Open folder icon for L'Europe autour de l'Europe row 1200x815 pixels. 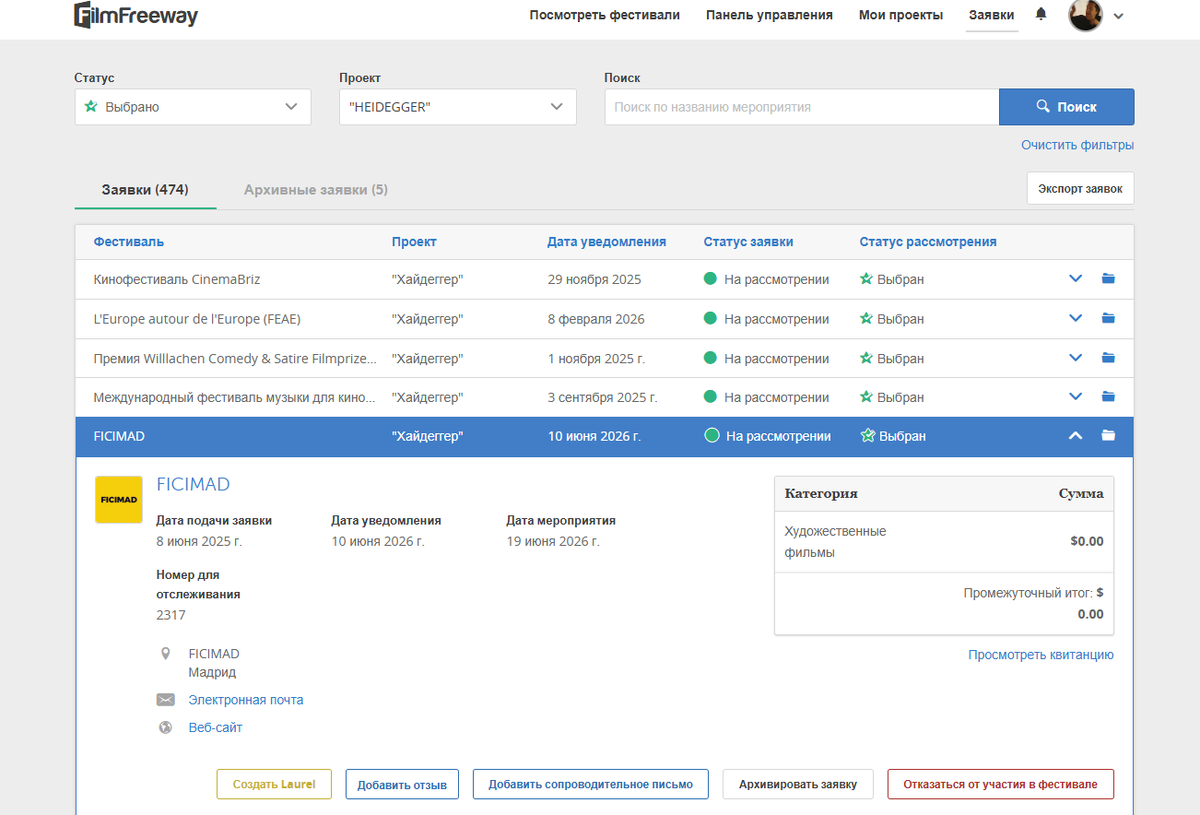click(1108, 318)
